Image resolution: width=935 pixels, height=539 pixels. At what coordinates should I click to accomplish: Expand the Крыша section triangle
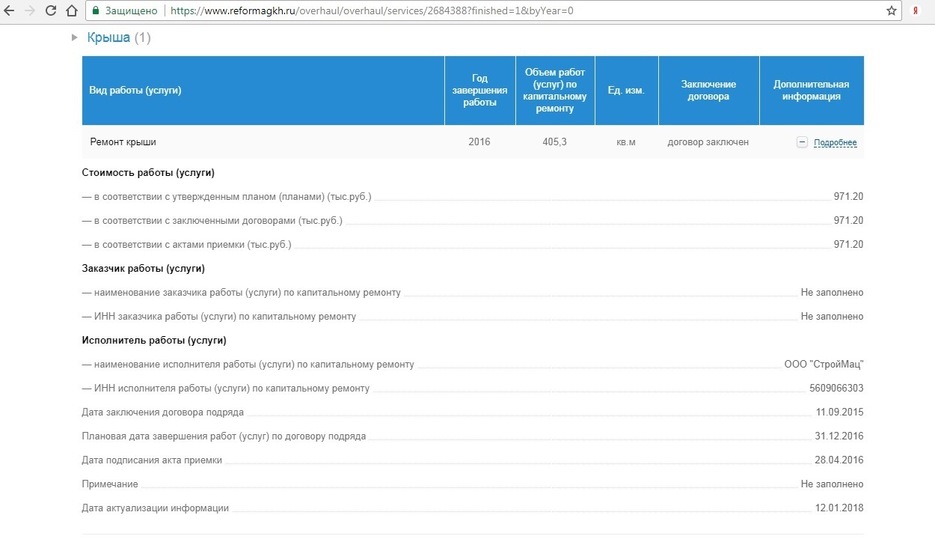click(75, 38)
